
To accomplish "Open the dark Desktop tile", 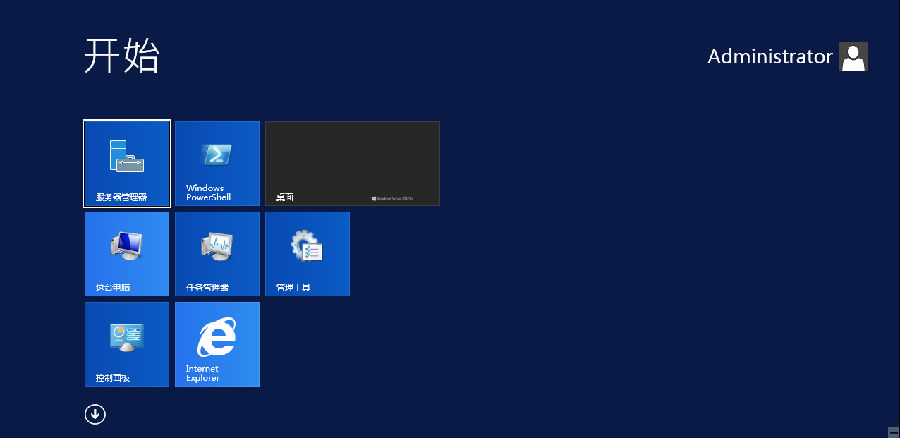I will [352, 163].
